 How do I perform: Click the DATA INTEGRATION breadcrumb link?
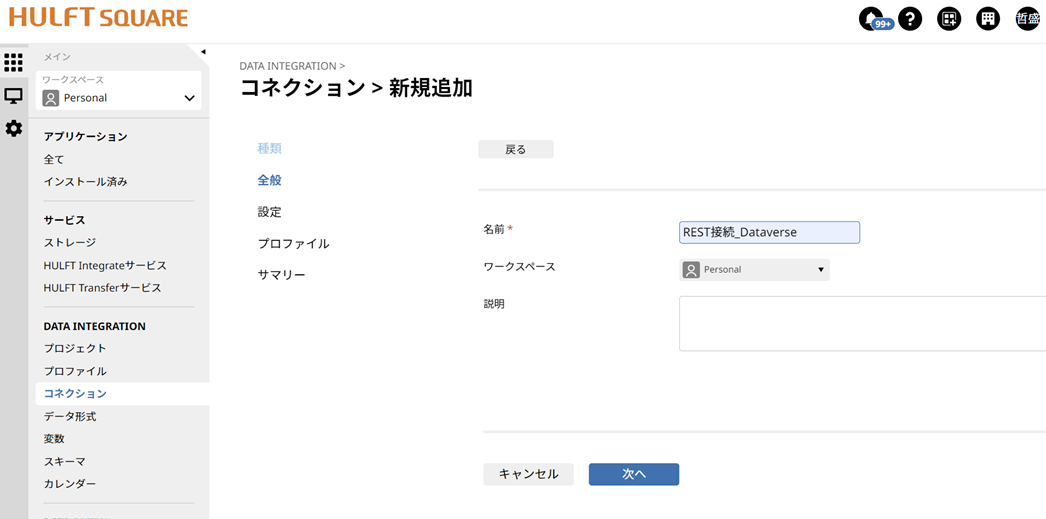288,66
